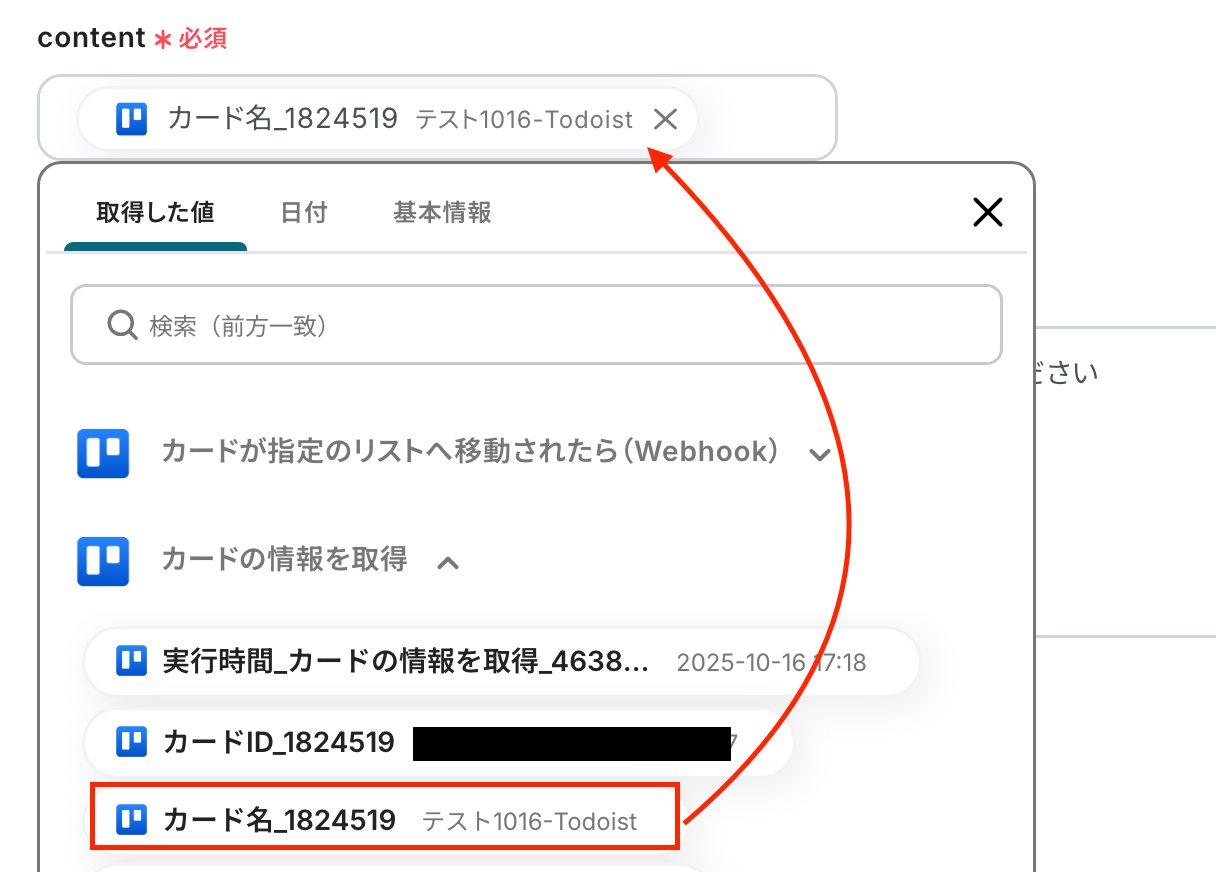
Task: Select the 取得した値 tab
Action: (x=155, y=212)
